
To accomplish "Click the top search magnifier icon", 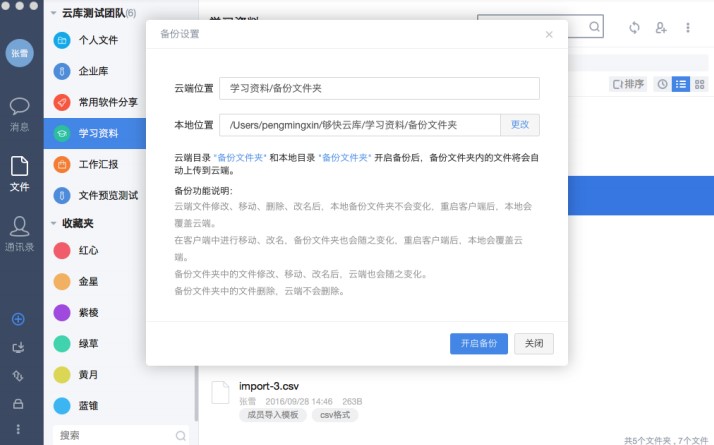I will (x=594, y=26).
